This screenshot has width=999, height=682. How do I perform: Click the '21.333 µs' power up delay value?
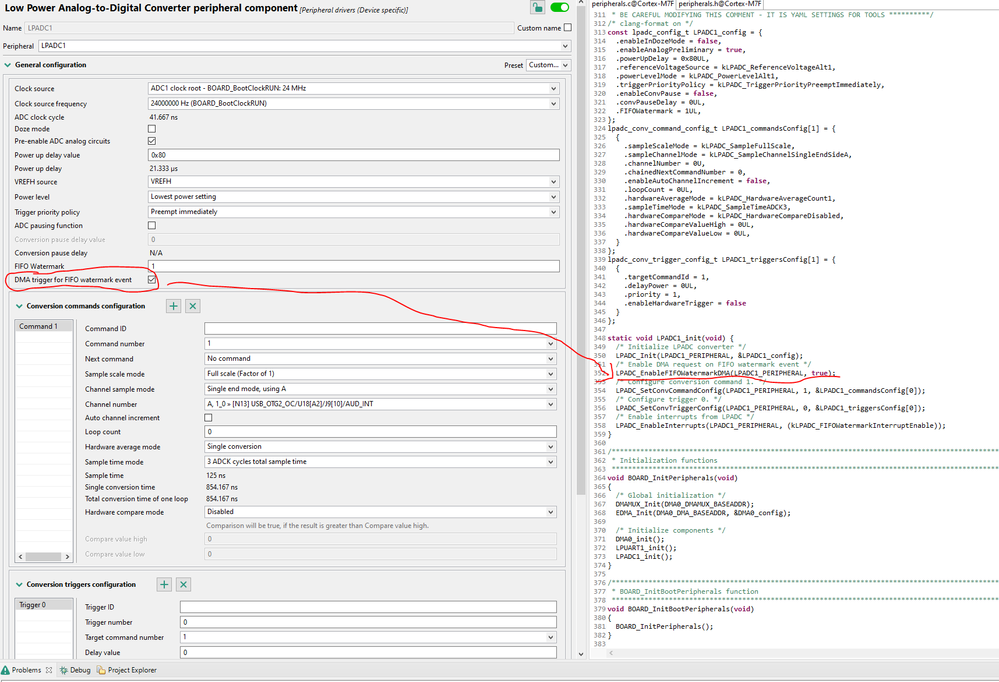[164, 169]
